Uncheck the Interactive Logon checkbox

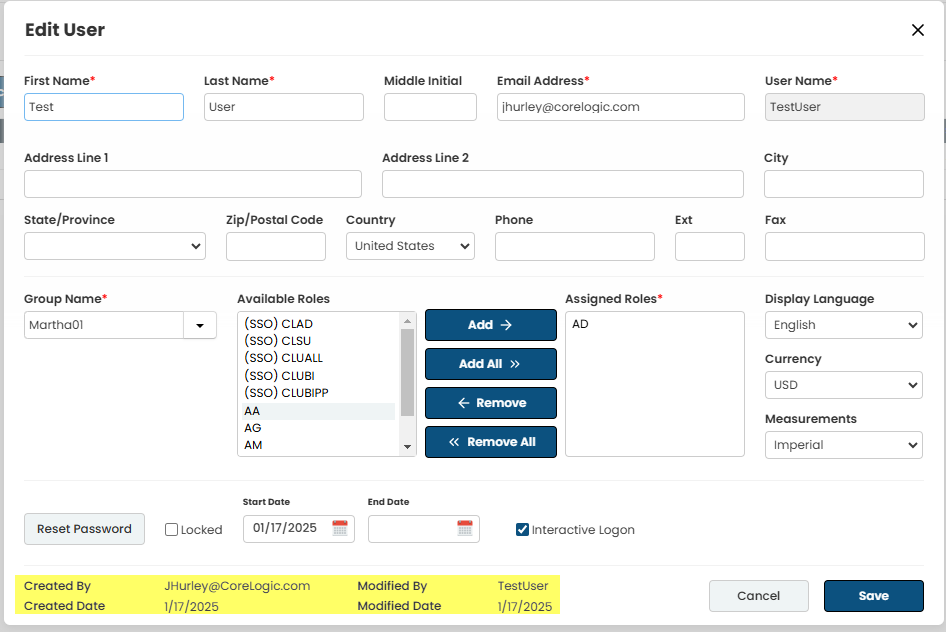522,530
